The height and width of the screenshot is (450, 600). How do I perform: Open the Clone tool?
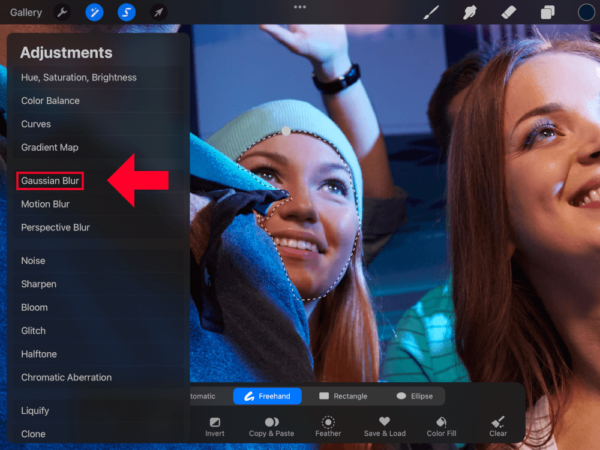pos(98,434)
